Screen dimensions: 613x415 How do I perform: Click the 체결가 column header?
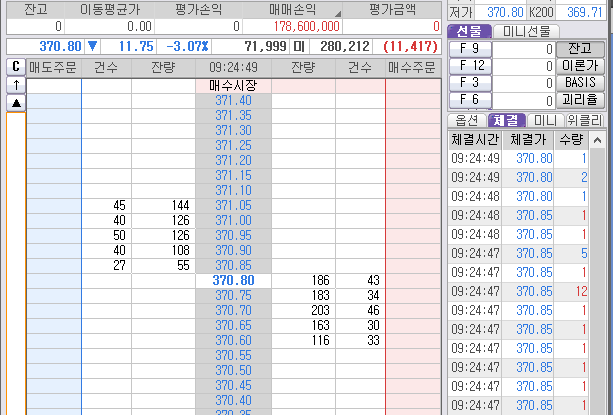pyautogui.click(x=528, y=140)
